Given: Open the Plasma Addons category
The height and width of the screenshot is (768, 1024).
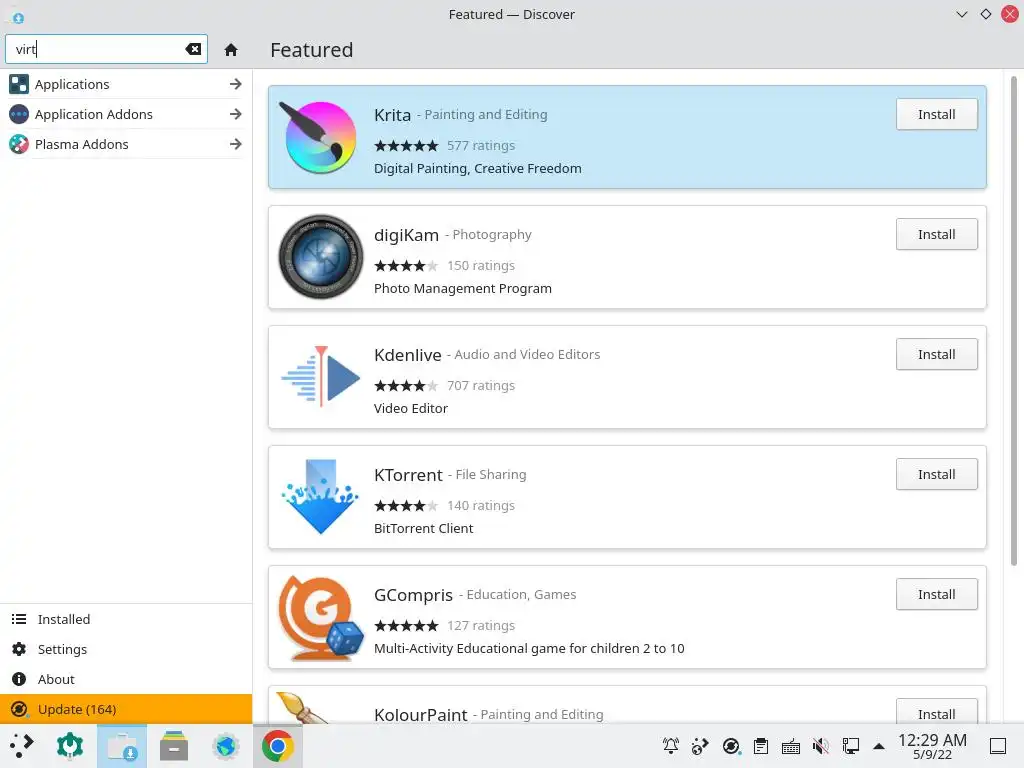Looking at the screenshot, I should (x=125, y=144).
